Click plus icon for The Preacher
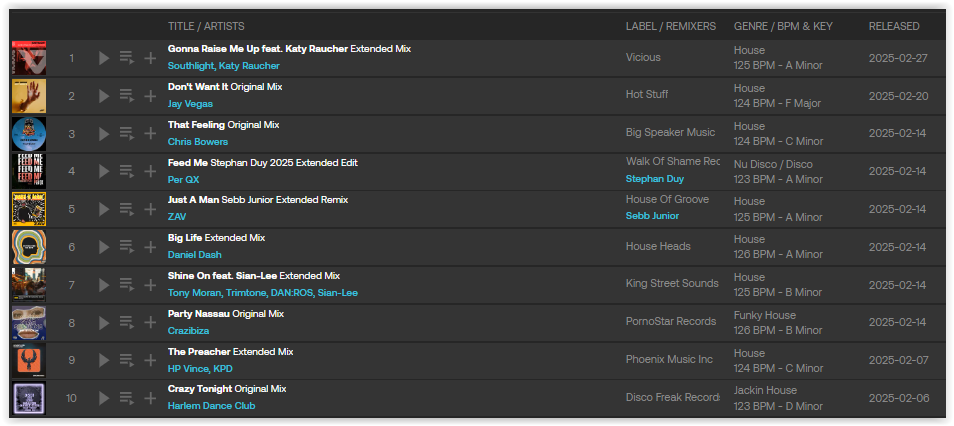 click(150, 360)
